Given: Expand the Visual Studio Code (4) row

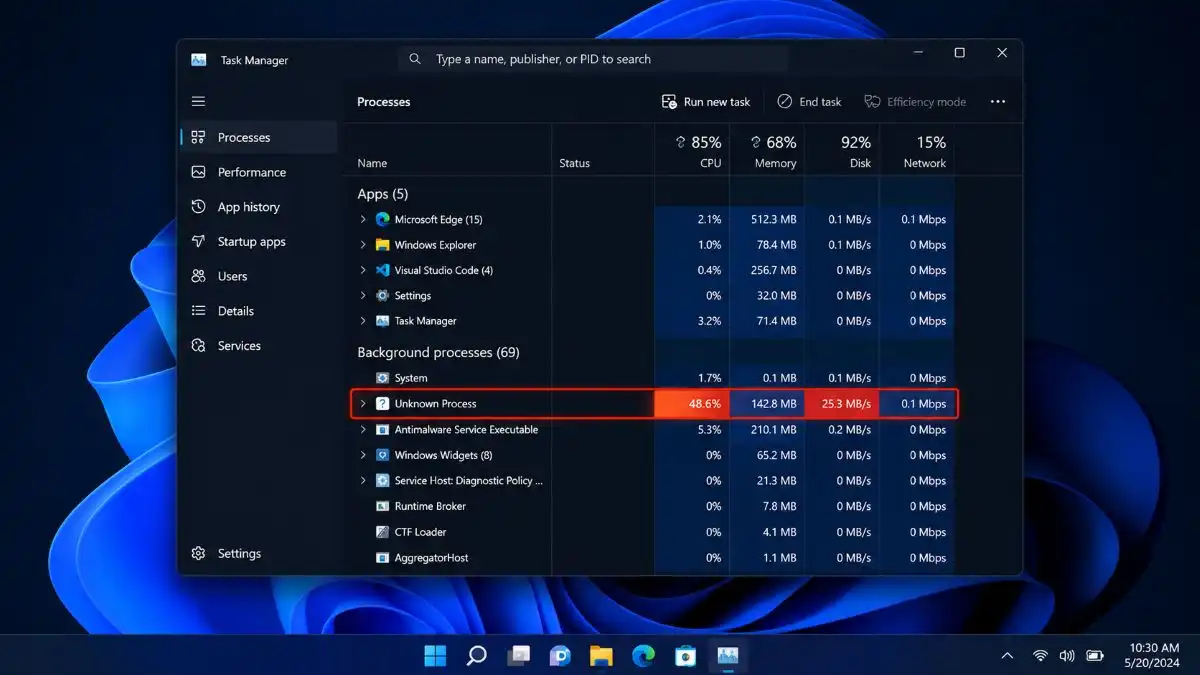Looking at the screenshot, I should tap(363, 270).
